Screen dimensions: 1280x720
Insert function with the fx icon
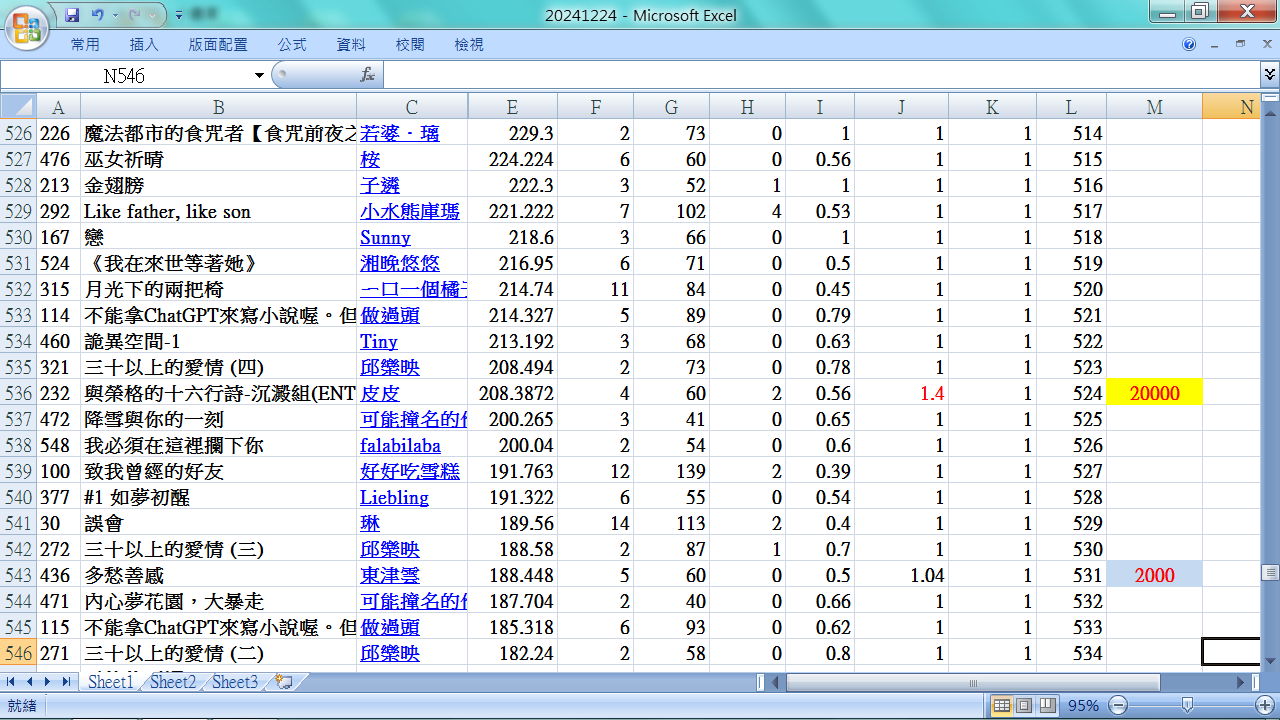pyautogui.click(x=367, y=75)
